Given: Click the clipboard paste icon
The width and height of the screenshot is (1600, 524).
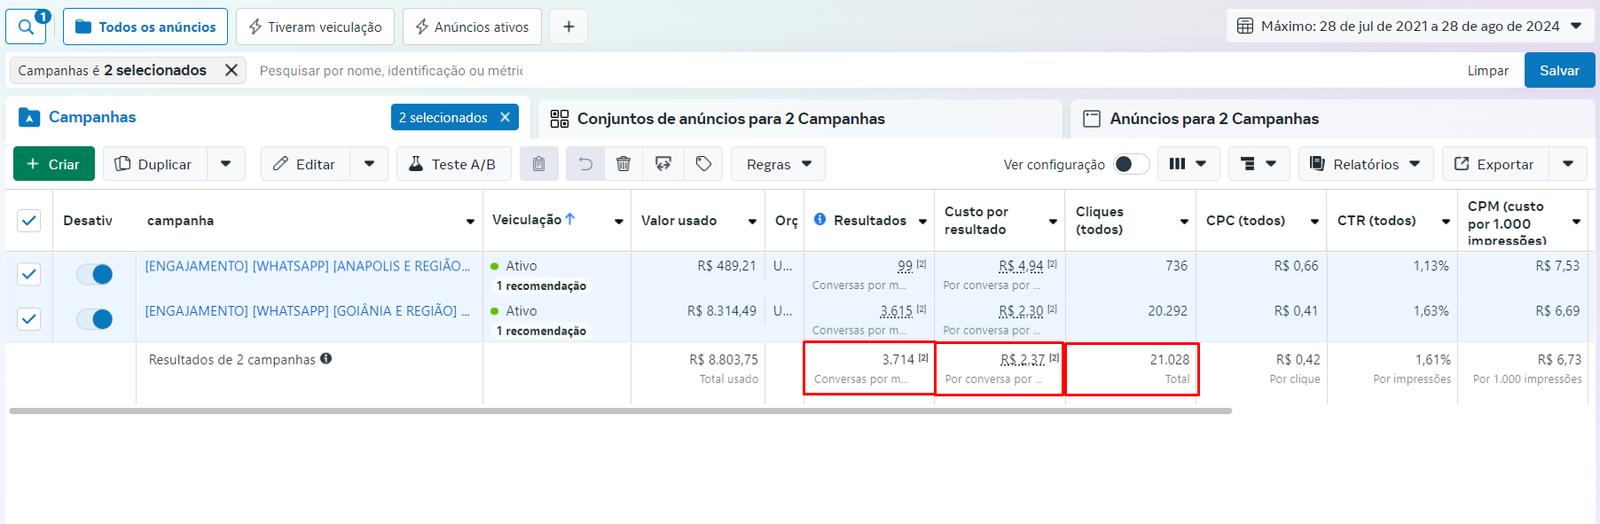Looking at the screenshot, I should pos(539,164).
